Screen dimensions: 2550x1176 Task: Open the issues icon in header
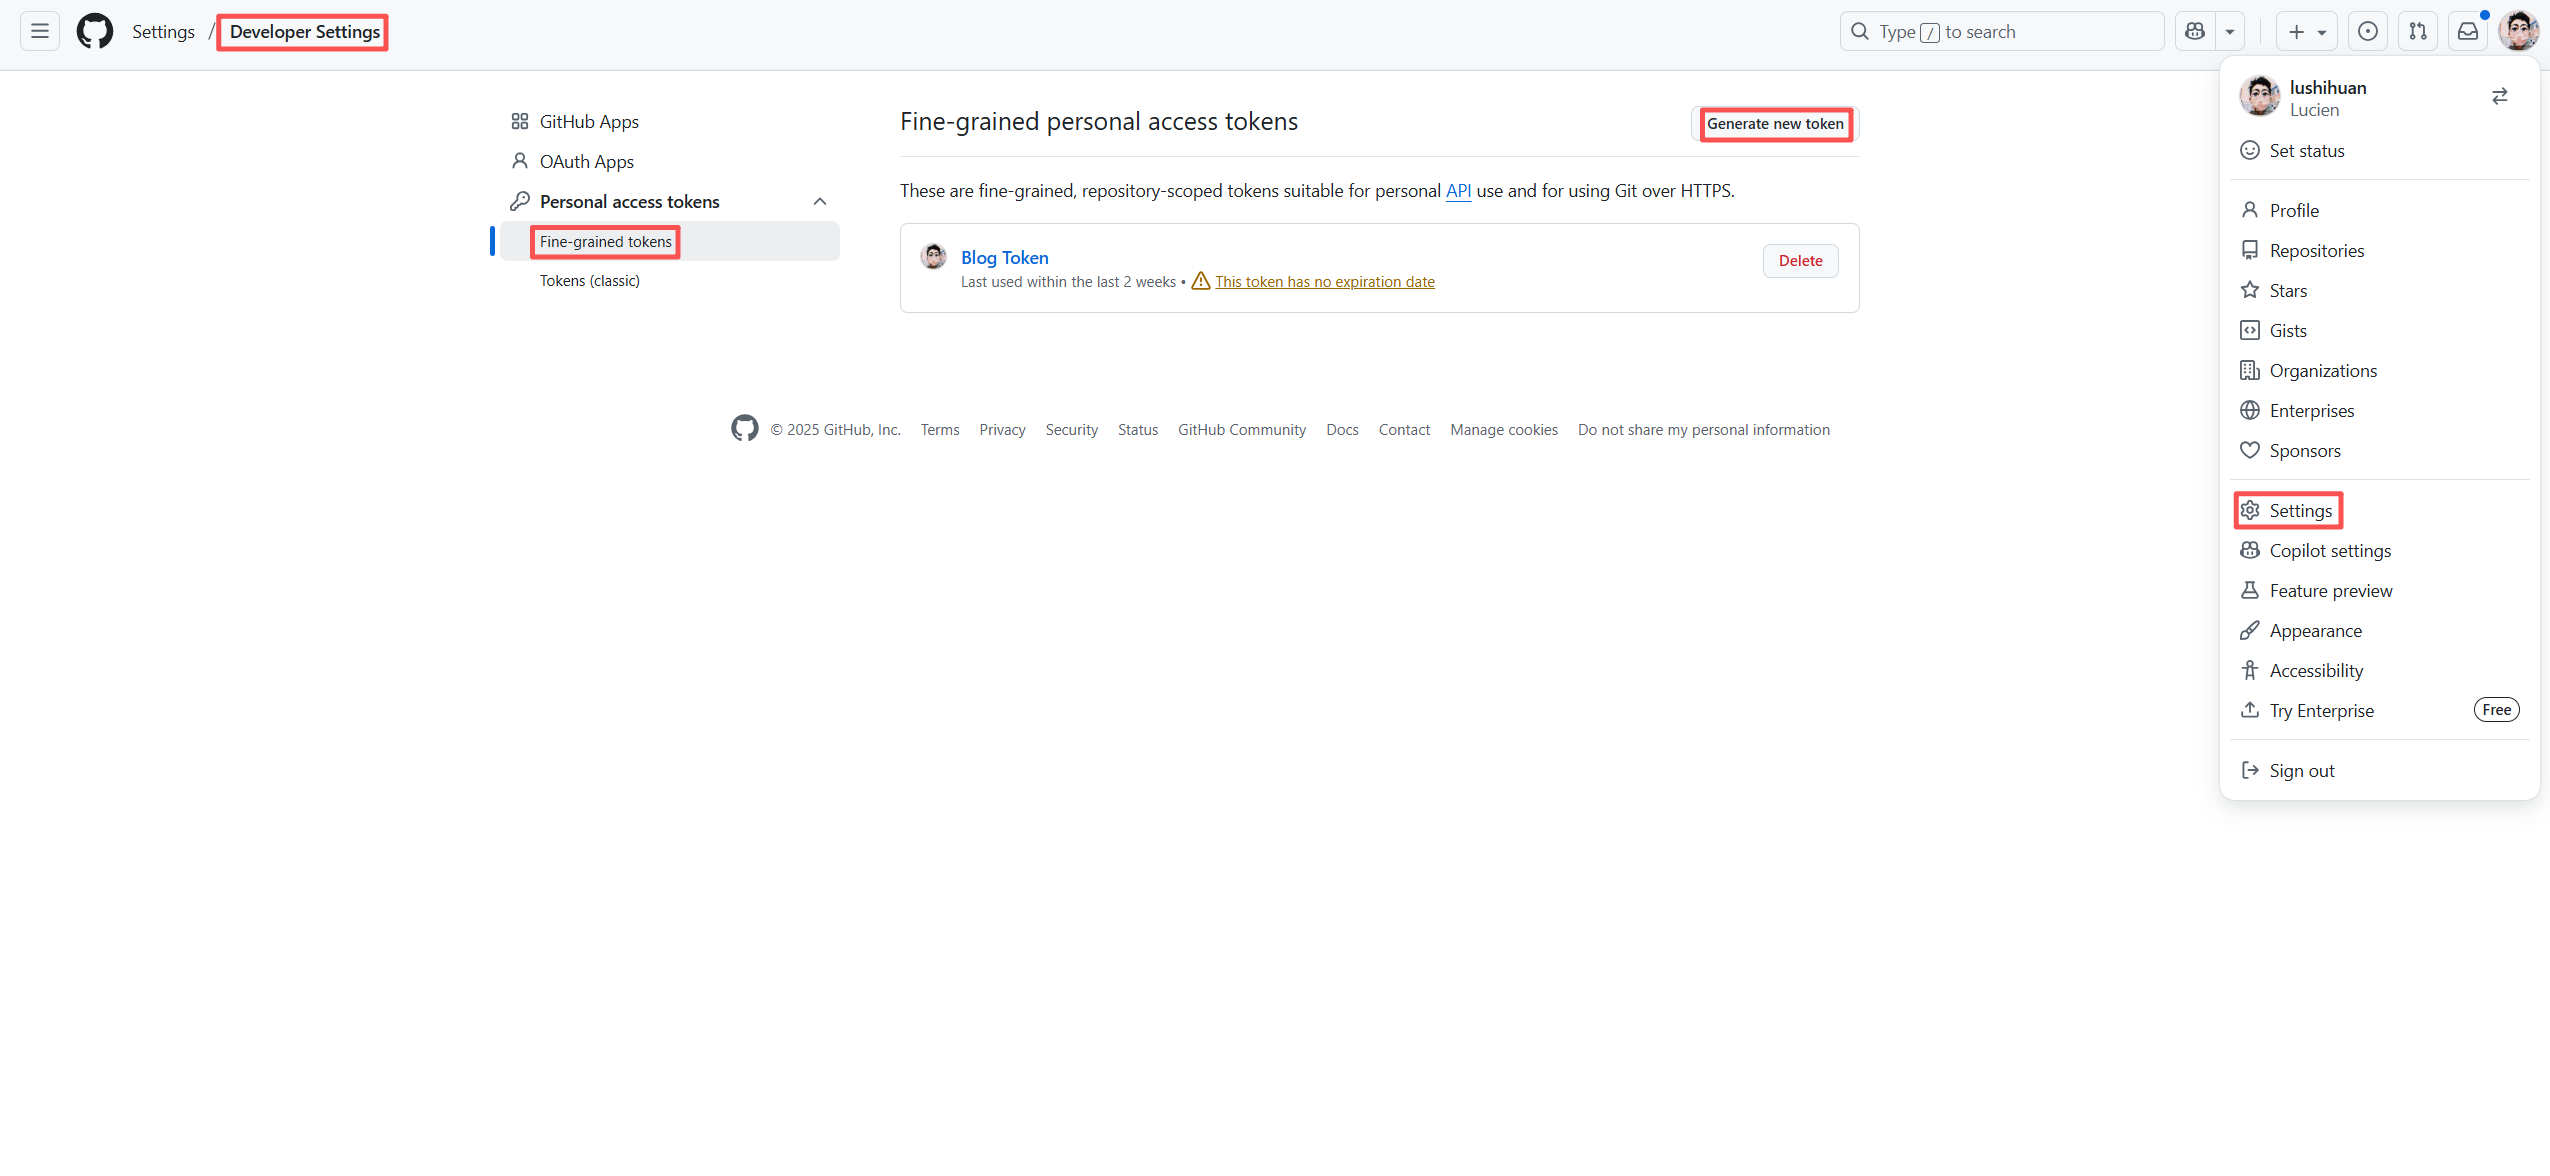[x=2368, y=31]
